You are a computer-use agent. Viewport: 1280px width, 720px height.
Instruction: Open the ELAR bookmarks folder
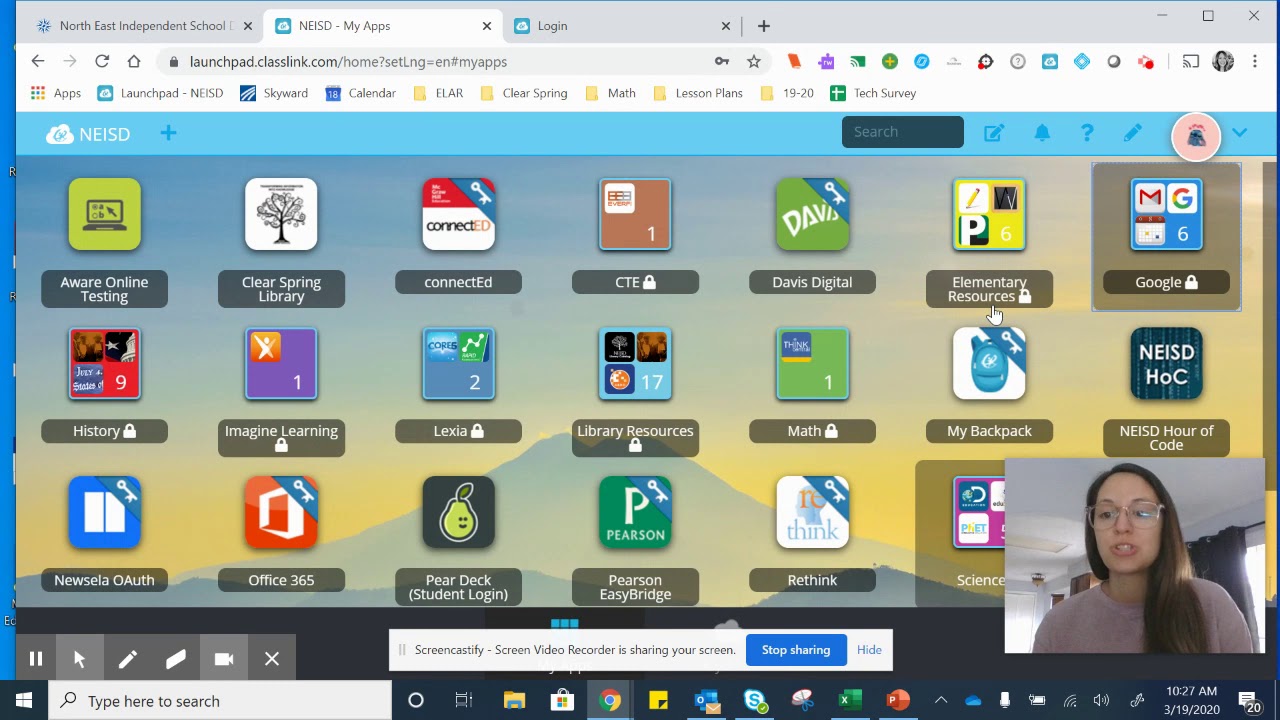click(438, 93)
